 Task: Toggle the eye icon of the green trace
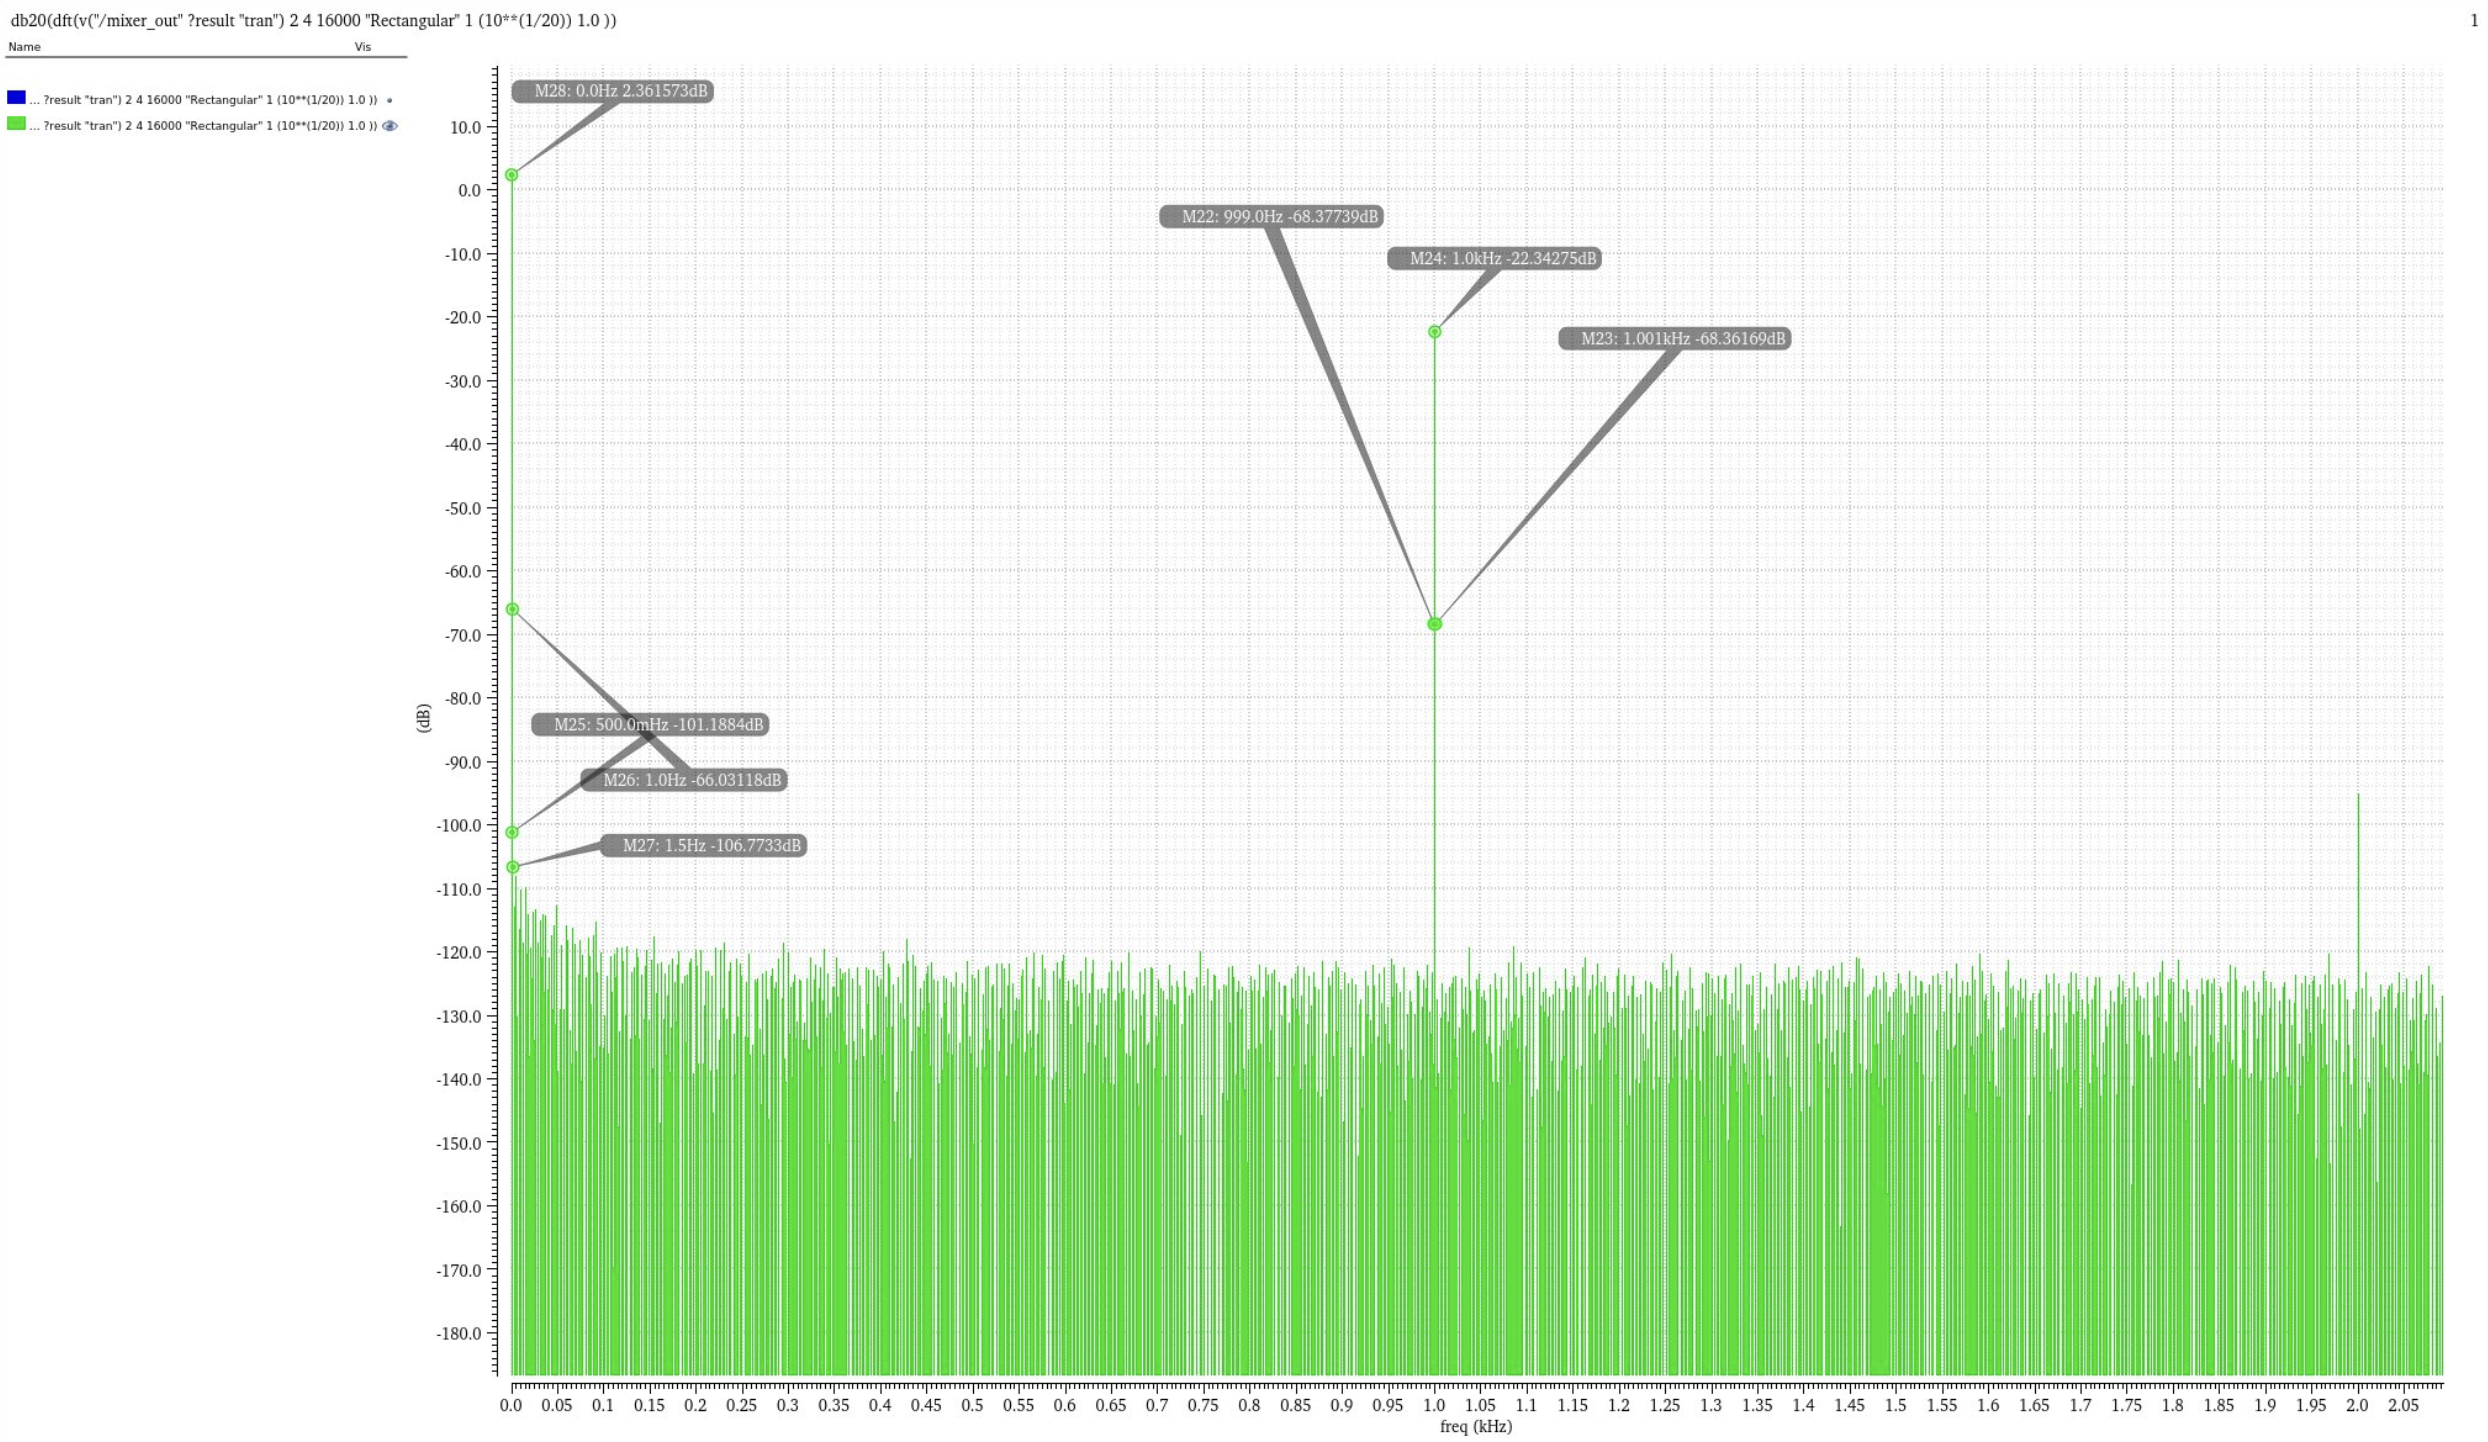point(390,126)
